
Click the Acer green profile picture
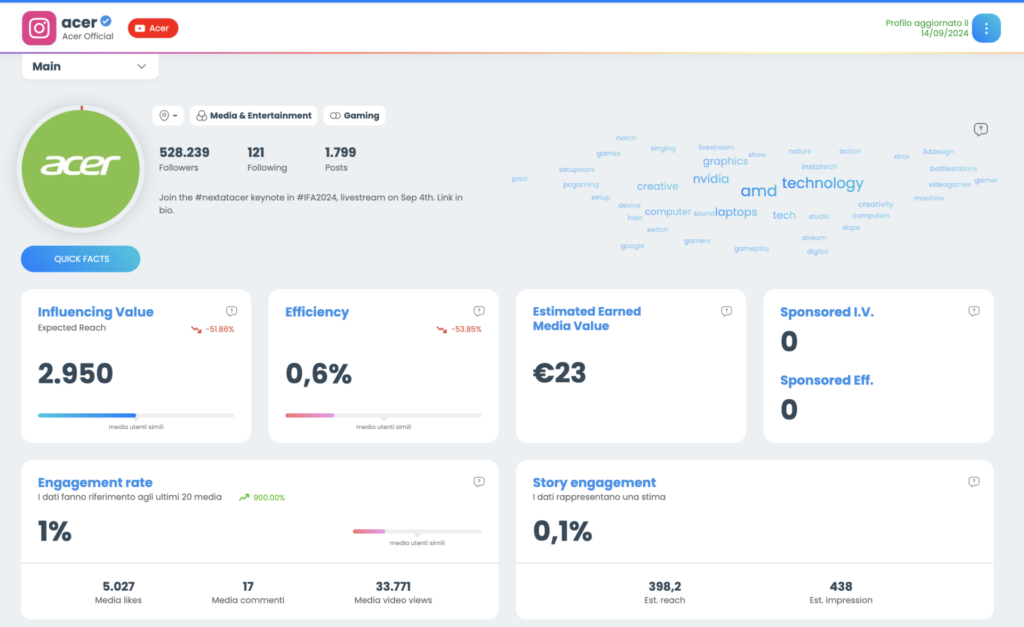point(81,169)
